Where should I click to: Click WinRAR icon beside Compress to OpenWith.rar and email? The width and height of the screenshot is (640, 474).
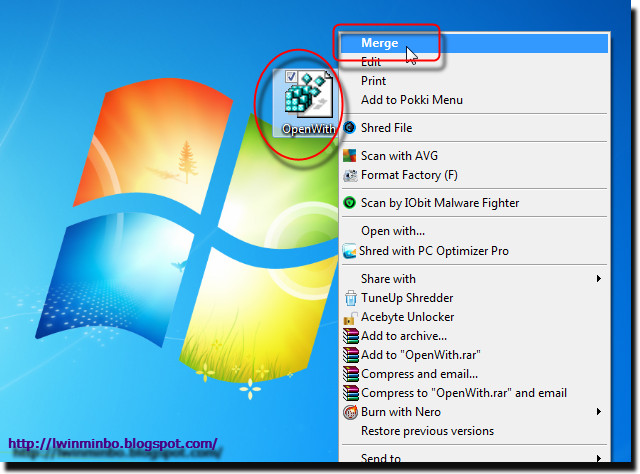tap(351, 393)
